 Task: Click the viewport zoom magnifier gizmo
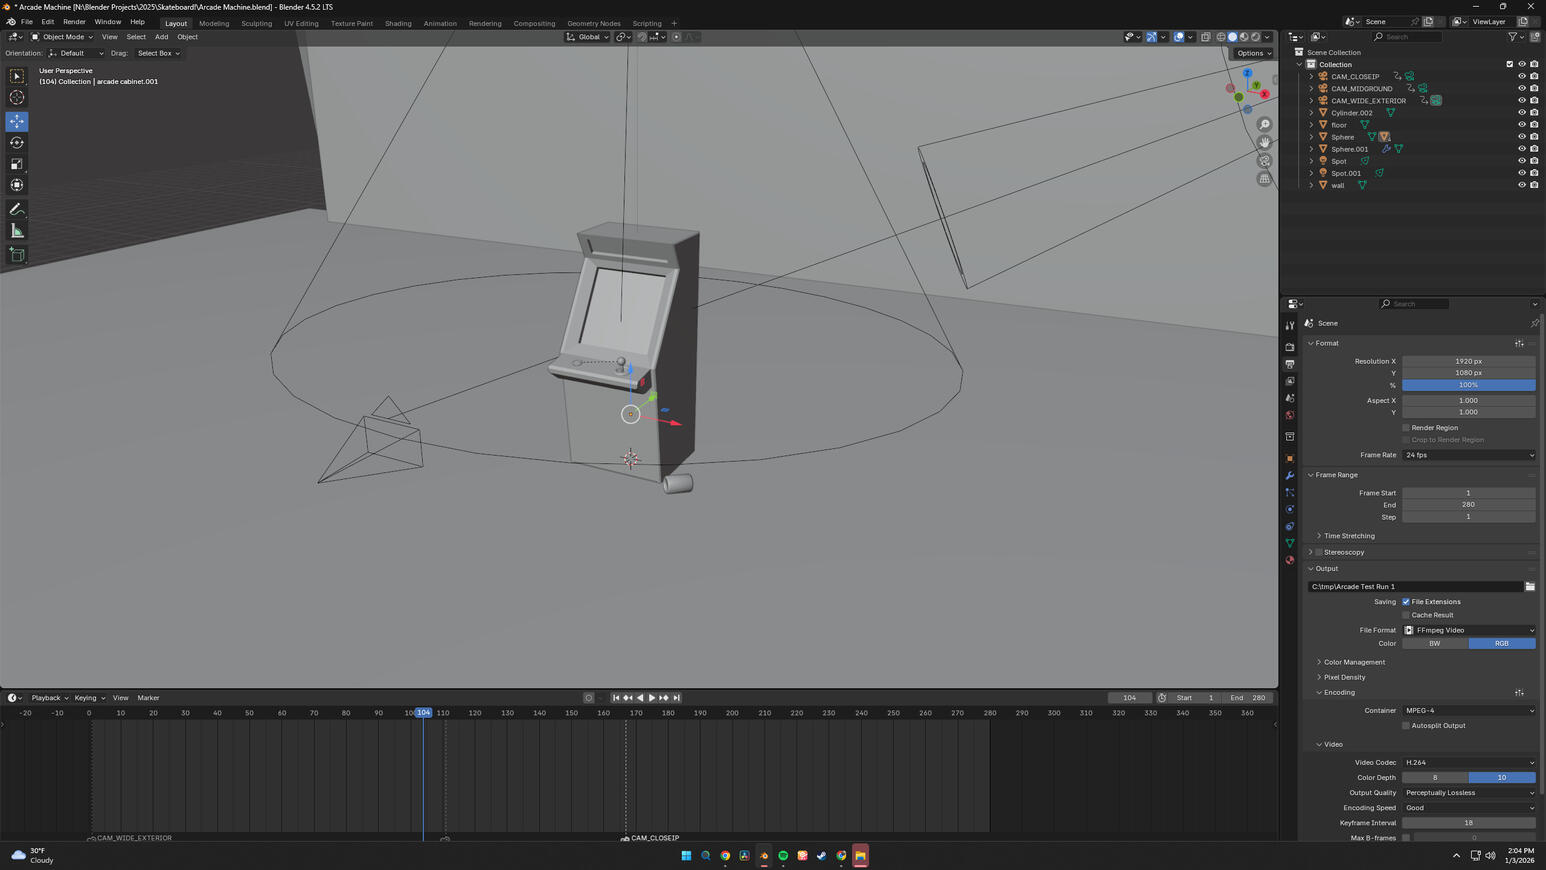pyautogui.click(x=1265, y=125)
